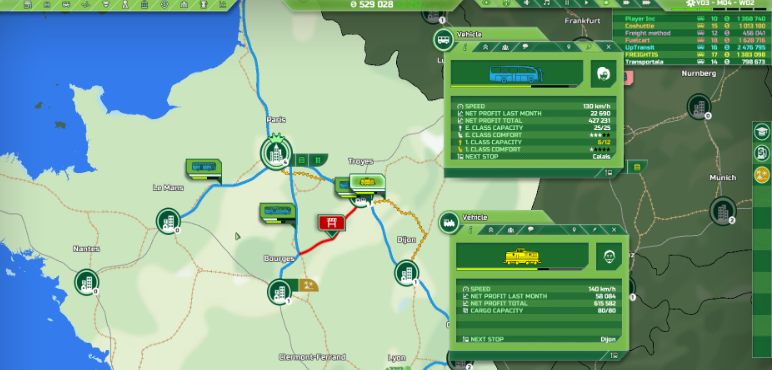Select Coshuttle in company ranking
Viewport: 772px width, 370px height.
click(x=691, y=26)
